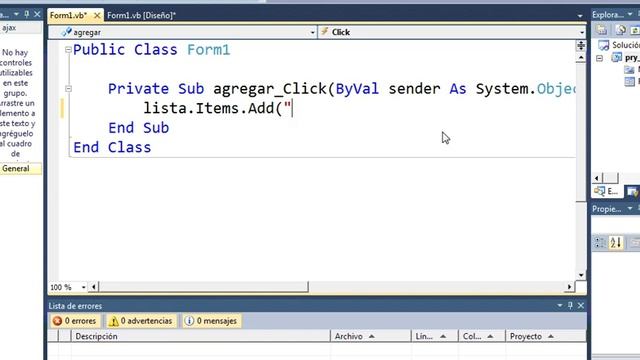Collapse the Public Class Form1 region

[68, 50]
